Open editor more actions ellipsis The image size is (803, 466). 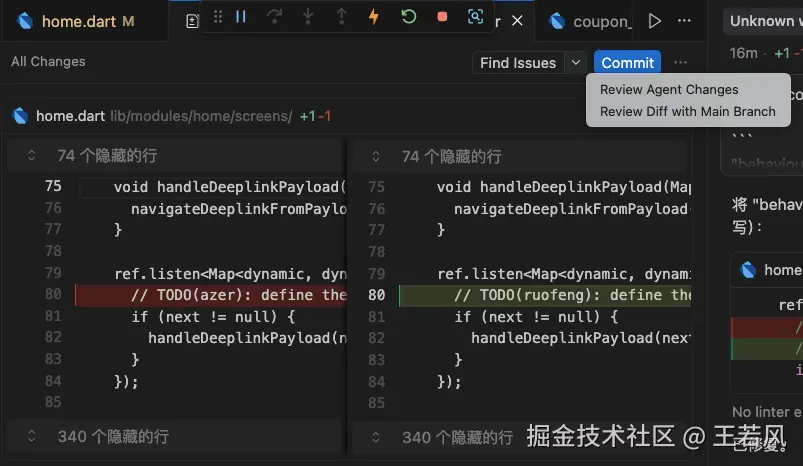tap(684, 21)
